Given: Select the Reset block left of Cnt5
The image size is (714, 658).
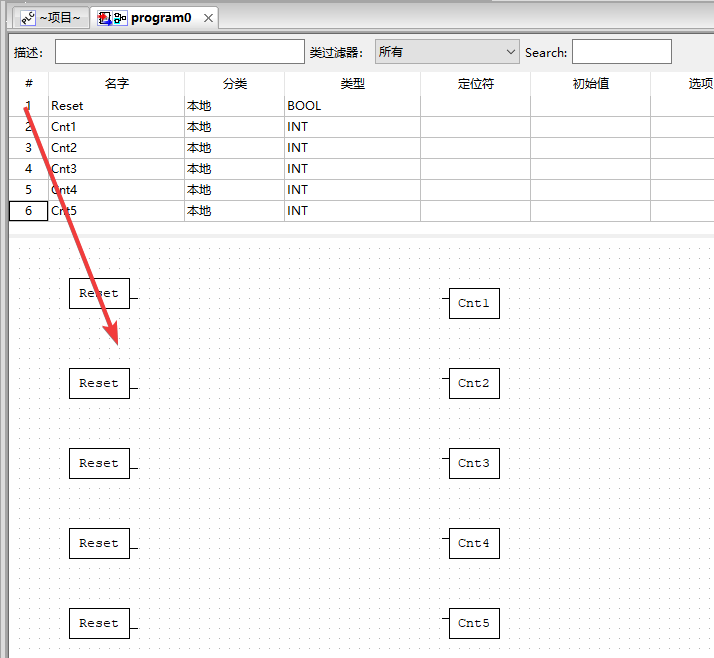Looking at the screenshot, I should coord(99,623).
